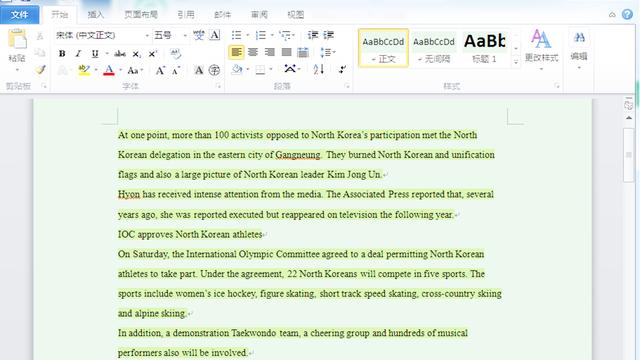
Task: Apply text highlight color
Action: pos(84,70)
